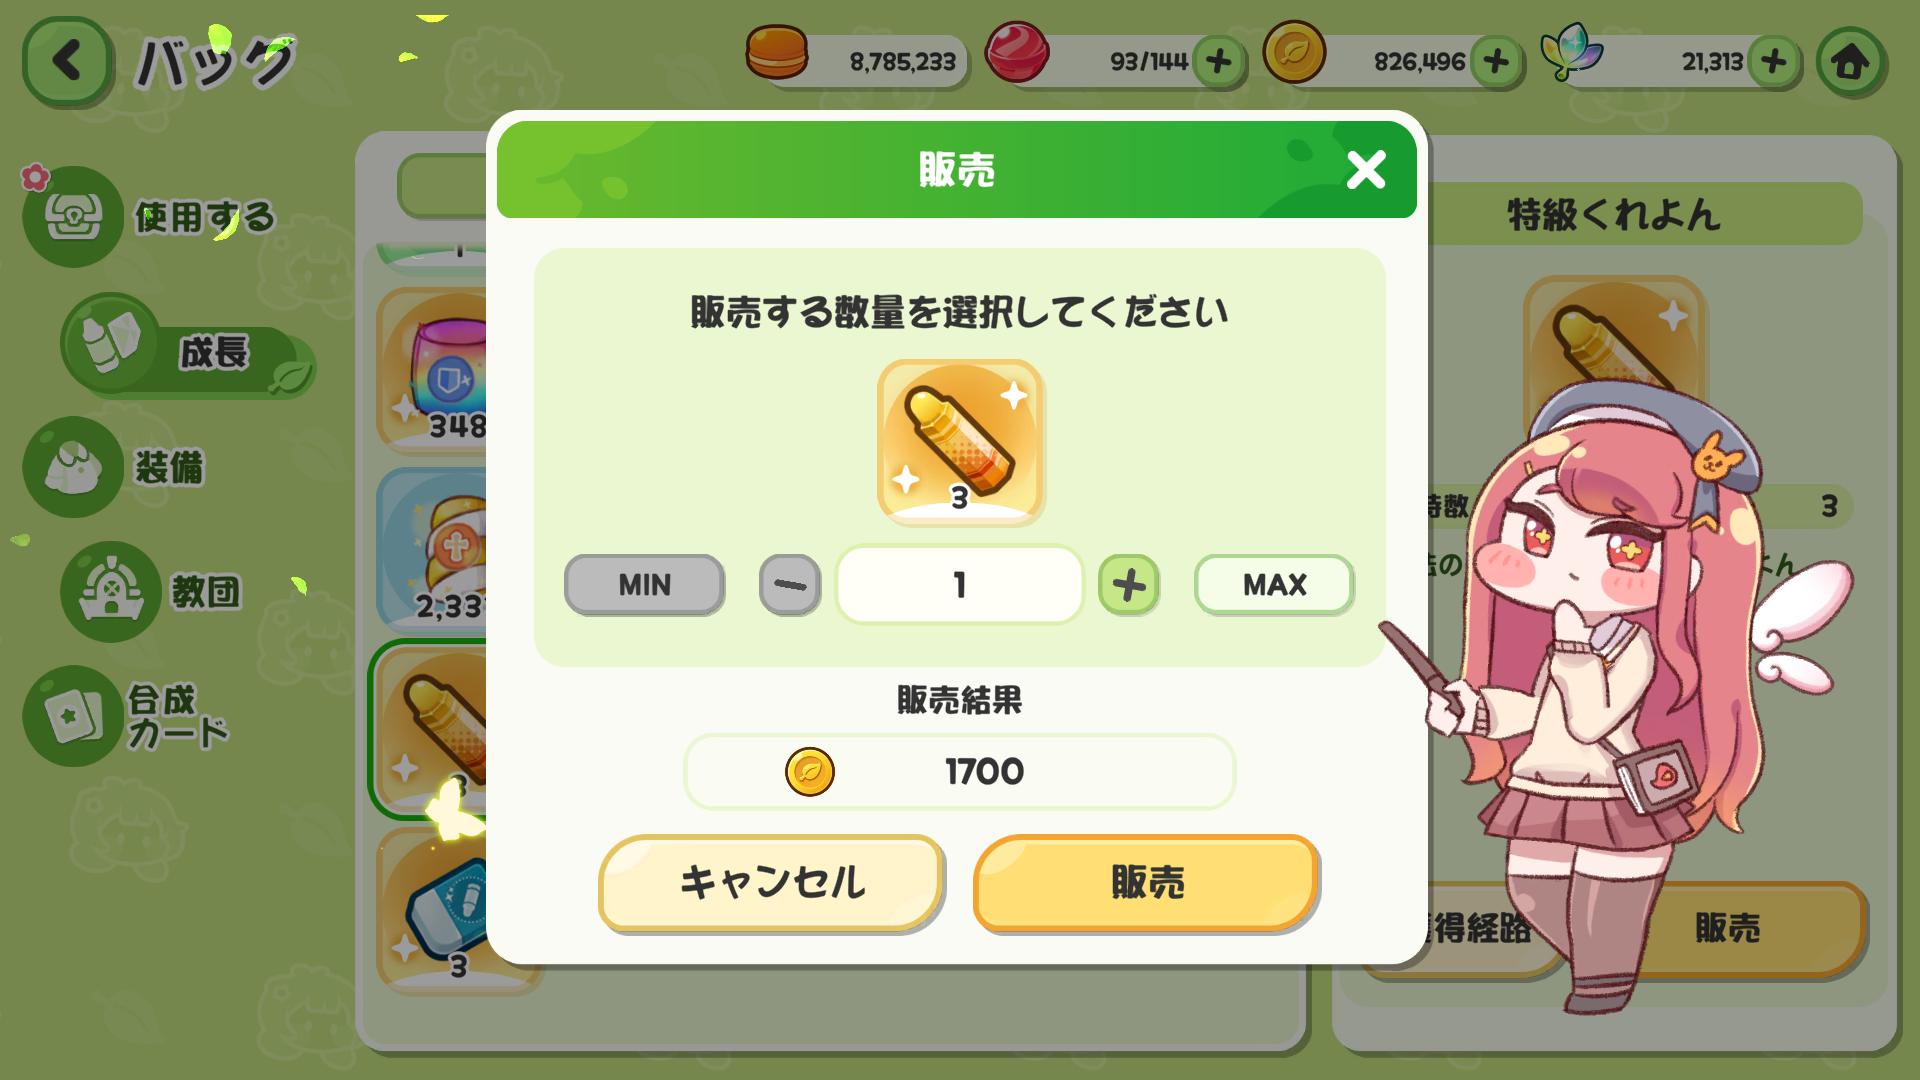This screenshot has width=1920, height=1080.
Task: Go back with the arrow button
Action: click(66, 61)
